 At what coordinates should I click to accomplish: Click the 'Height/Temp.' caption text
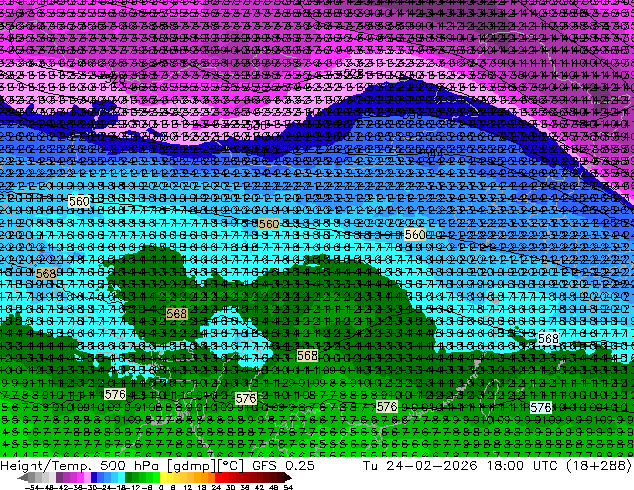46,466
